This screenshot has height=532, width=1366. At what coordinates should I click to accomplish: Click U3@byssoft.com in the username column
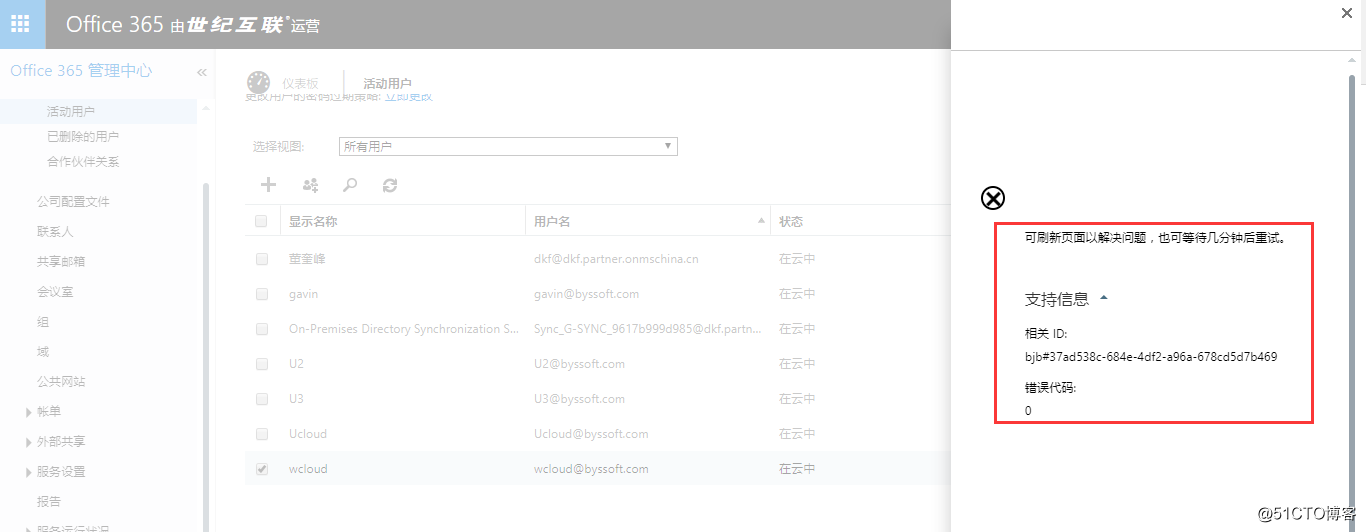pos(580,399)
